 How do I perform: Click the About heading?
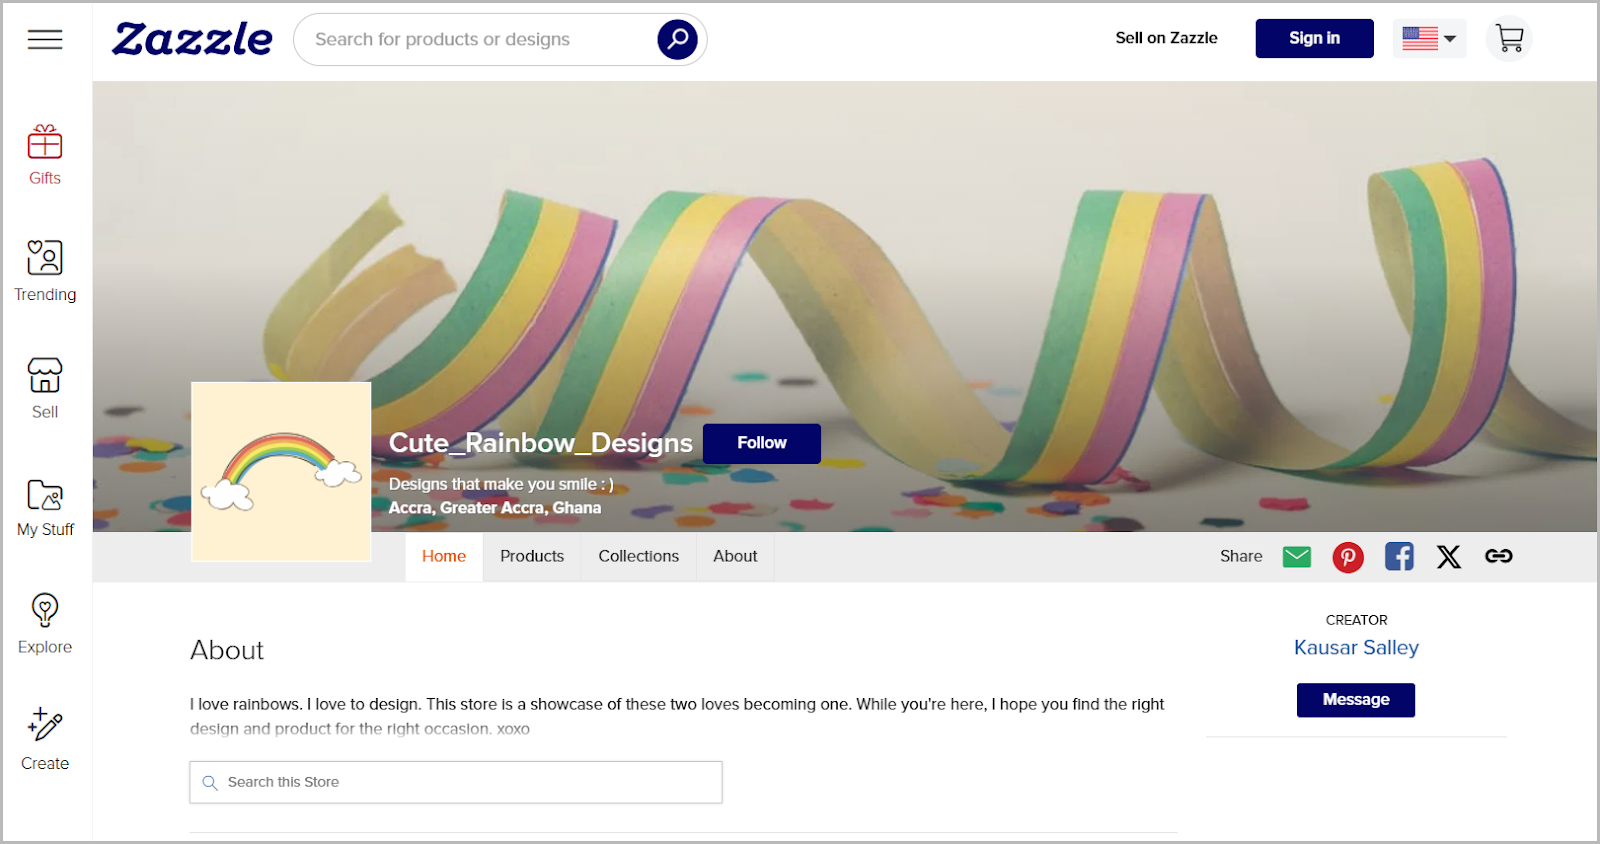pos(227,651)
